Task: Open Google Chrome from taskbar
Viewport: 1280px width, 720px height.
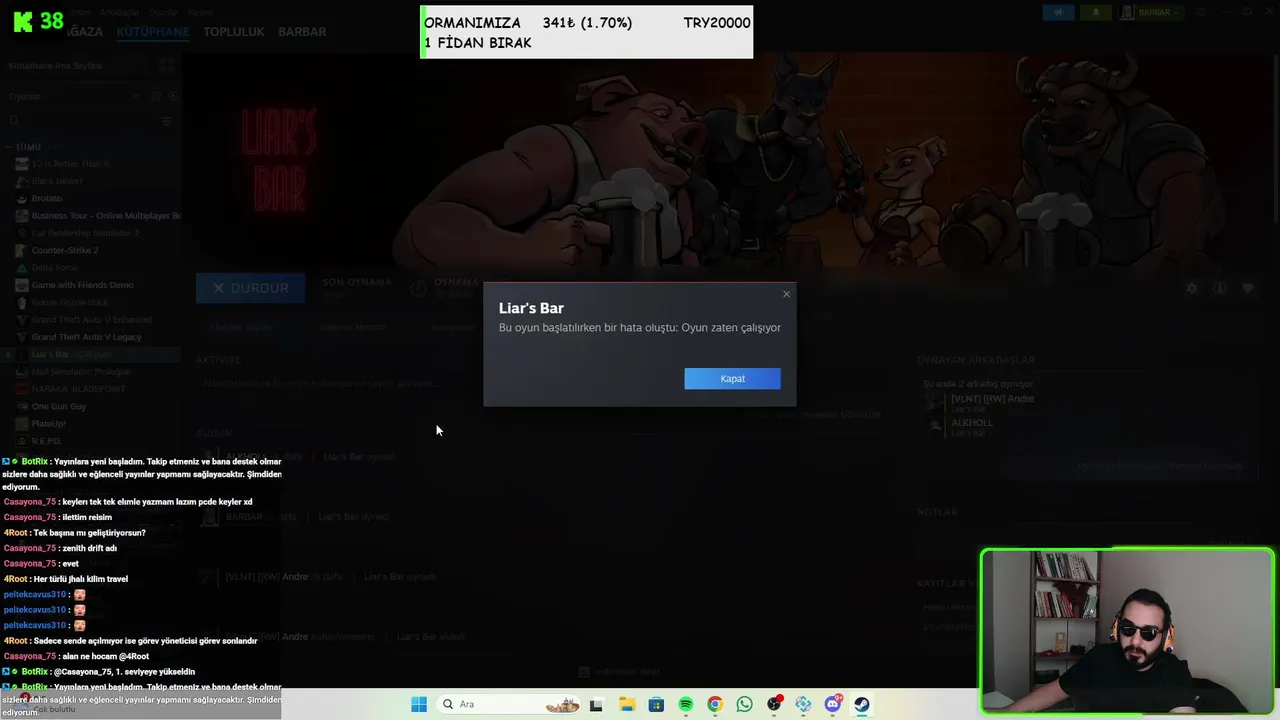Action: (x=715, y=704)
